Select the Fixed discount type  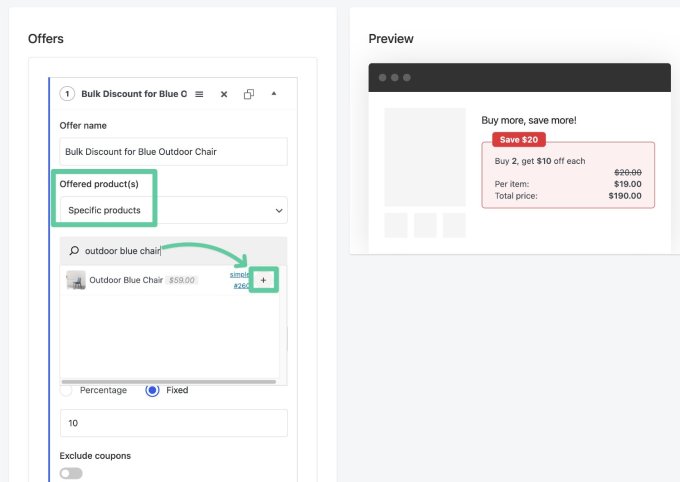point(152,390)
